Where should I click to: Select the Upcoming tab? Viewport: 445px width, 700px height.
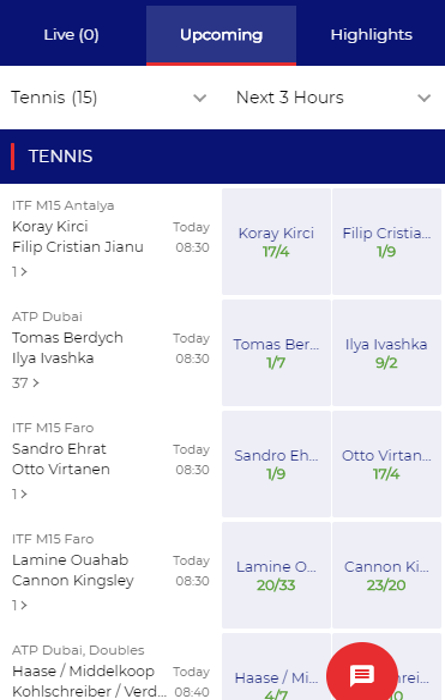tap(221, 35)
